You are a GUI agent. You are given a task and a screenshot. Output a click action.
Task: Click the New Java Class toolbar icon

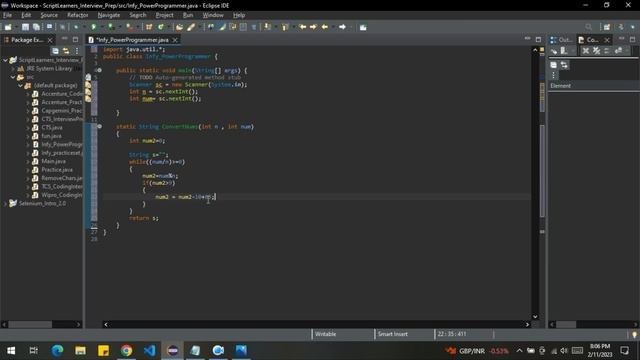click(161, 27)
